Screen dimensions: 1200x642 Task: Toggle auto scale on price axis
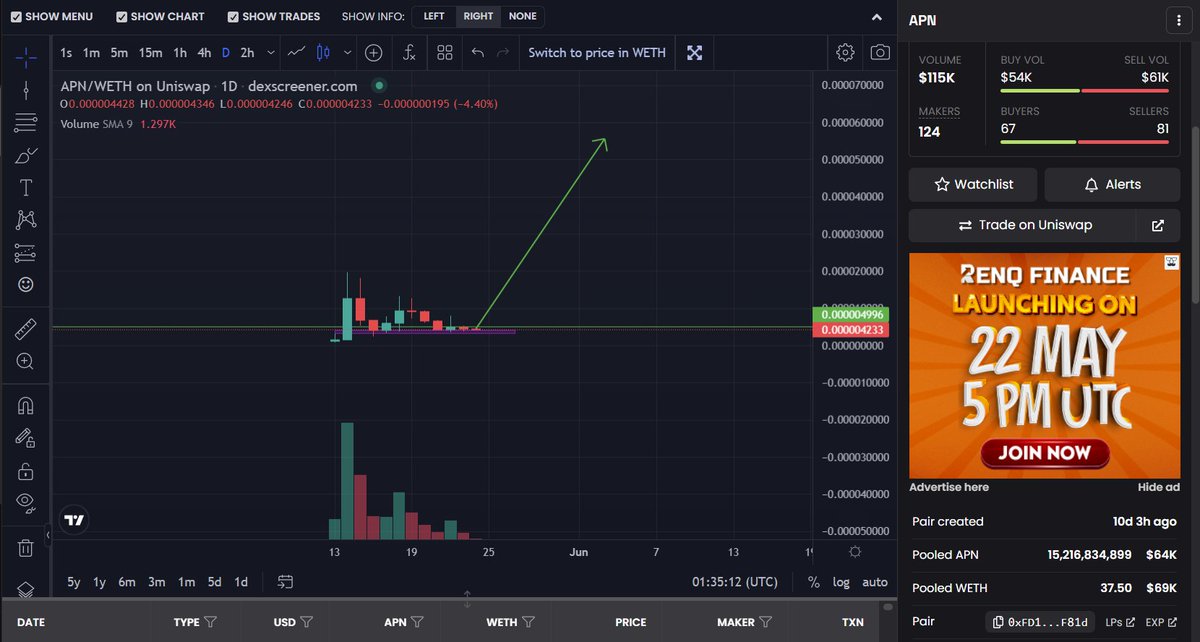(x=874, y=581)
